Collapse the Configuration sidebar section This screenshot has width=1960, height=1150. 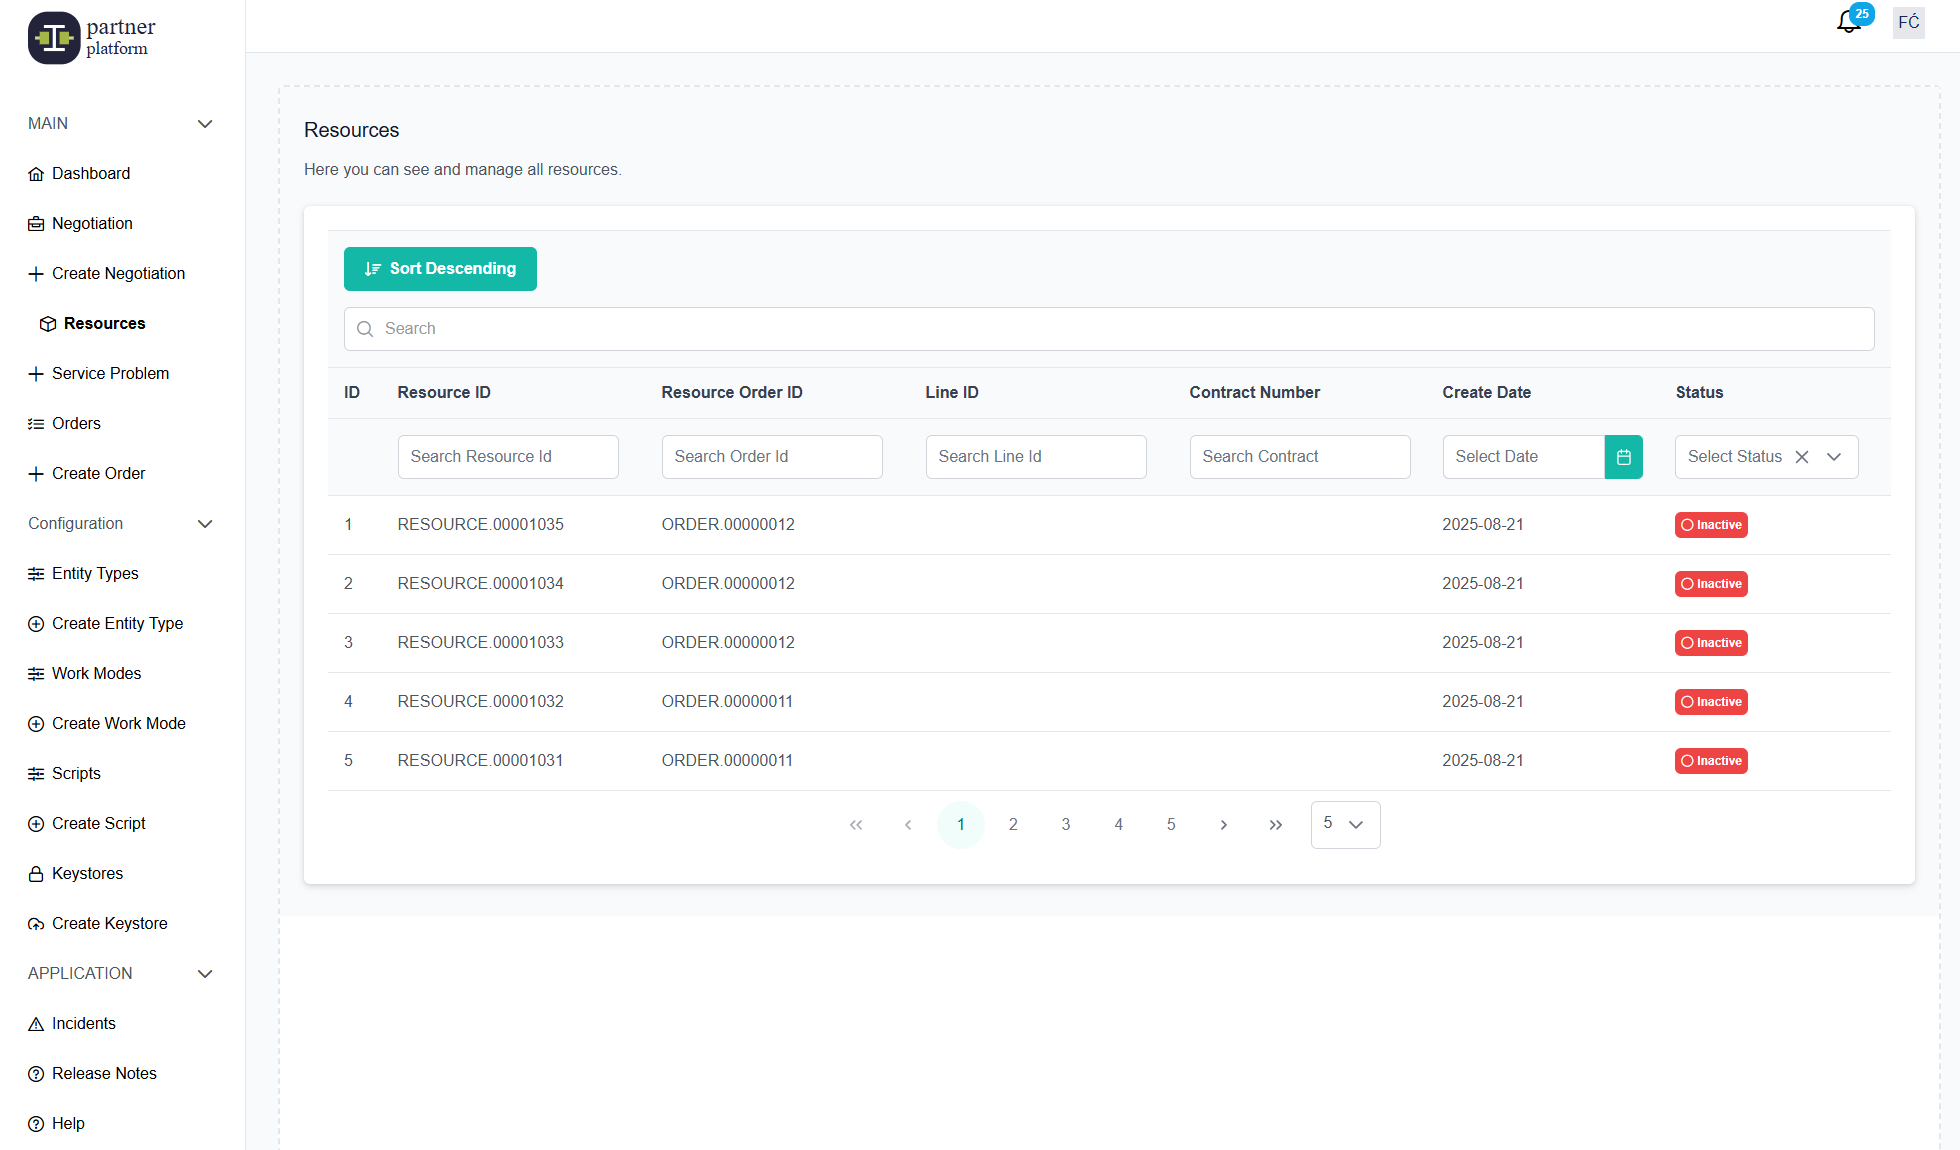pyautogui.click(x=205, y=524)
